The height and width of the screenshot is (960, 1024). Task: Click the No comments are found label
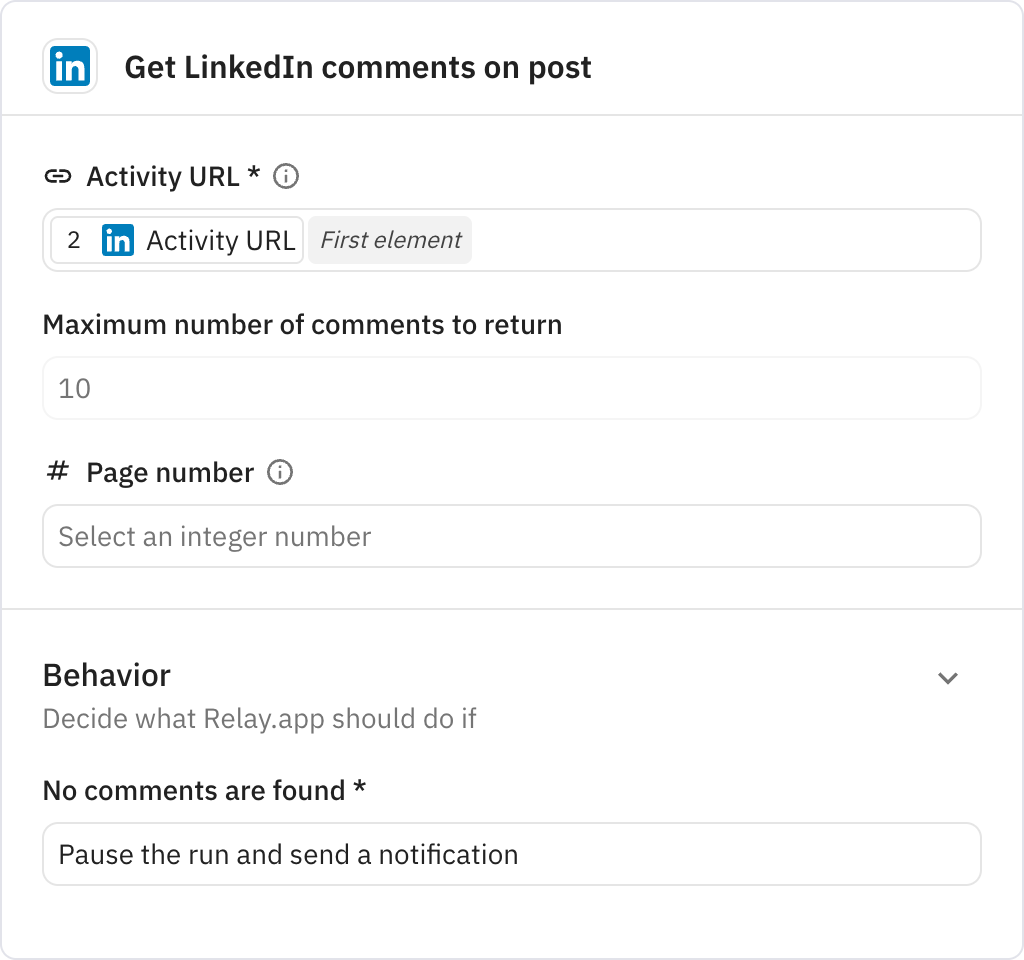point(203,790)
